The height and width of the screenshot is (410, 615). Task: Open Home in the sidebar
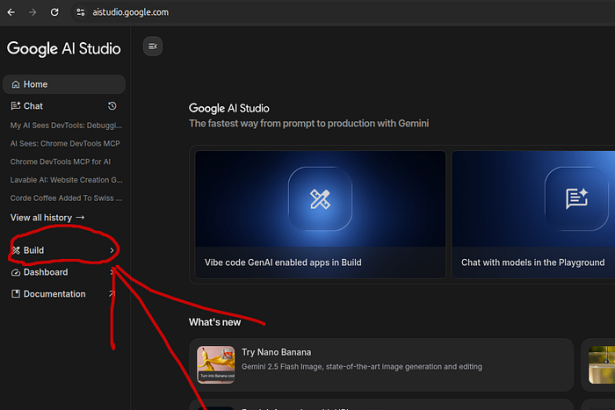(x=64, y=84)
